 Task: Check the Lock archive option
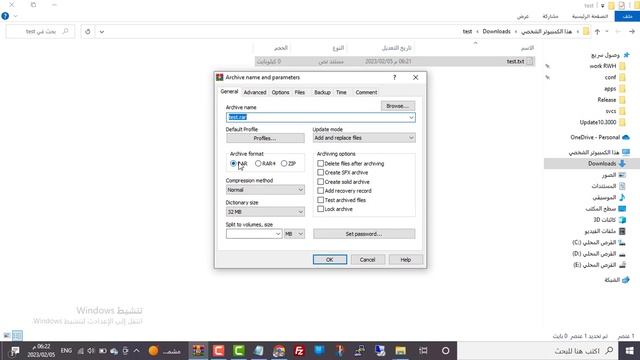pos(320,209)
